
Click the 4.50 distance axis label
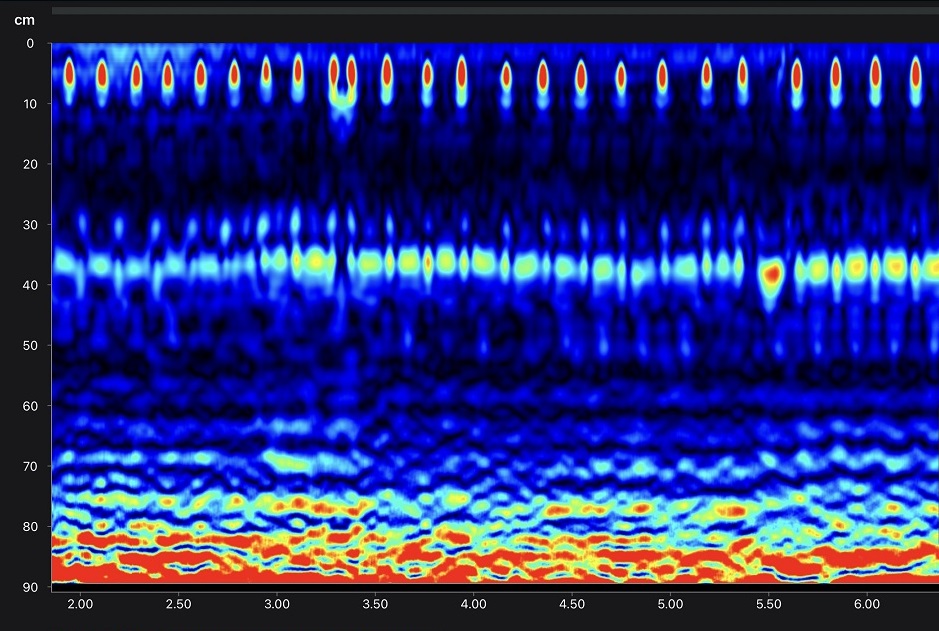click(x=572, y=605)
